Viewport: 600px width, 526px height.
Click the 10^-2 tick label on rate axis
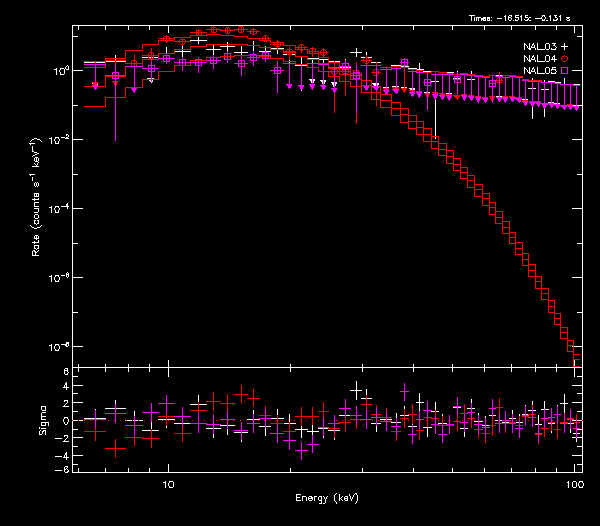tap(61, 140)
